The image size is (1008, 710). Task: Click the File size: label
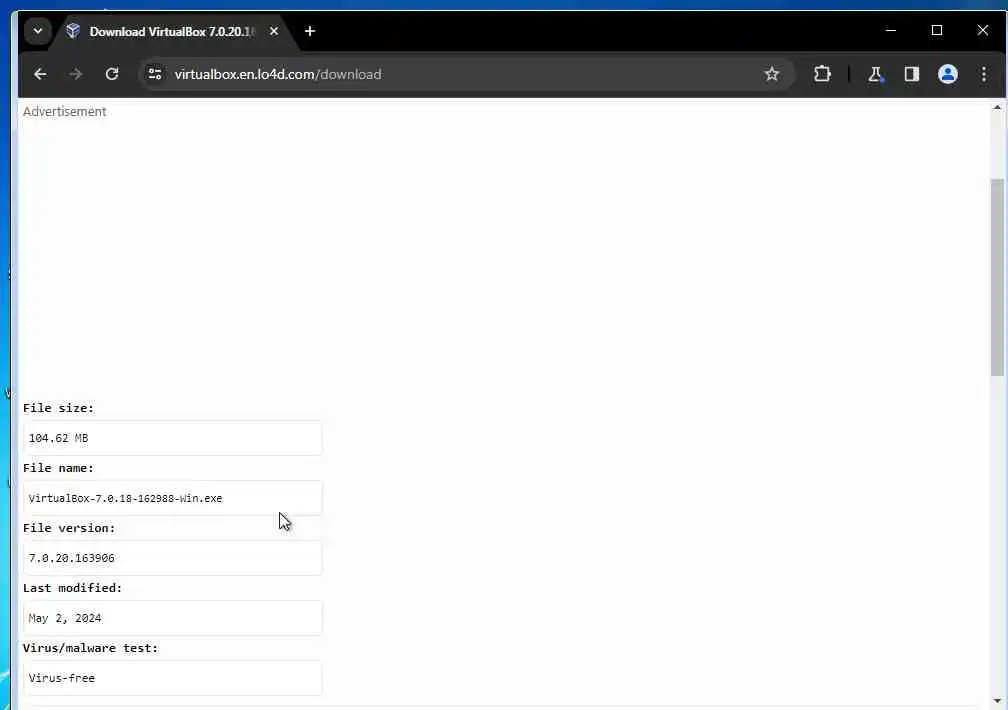[x=58, y=408]
